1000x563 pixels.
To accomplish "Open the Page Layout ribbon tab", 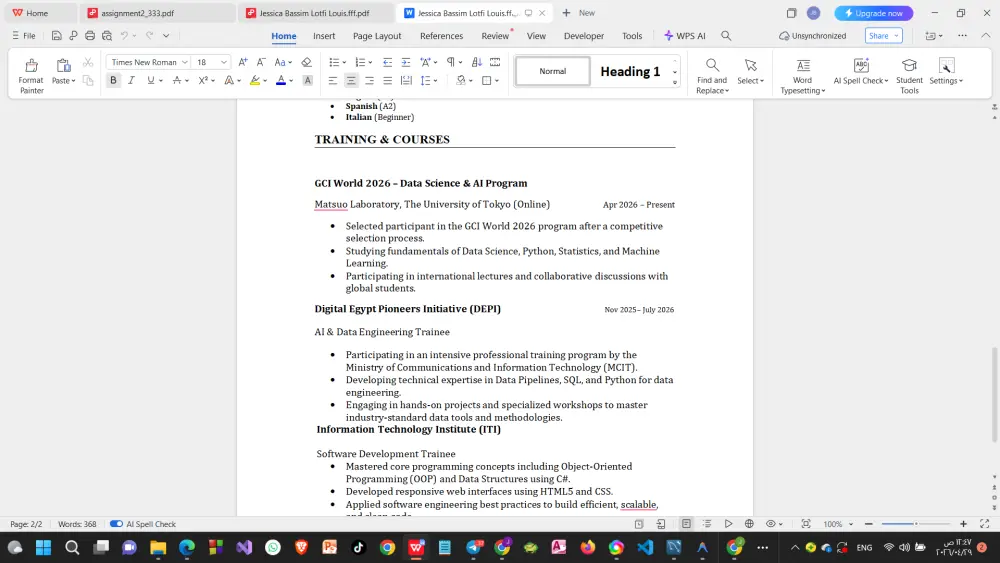I will 377,36.
